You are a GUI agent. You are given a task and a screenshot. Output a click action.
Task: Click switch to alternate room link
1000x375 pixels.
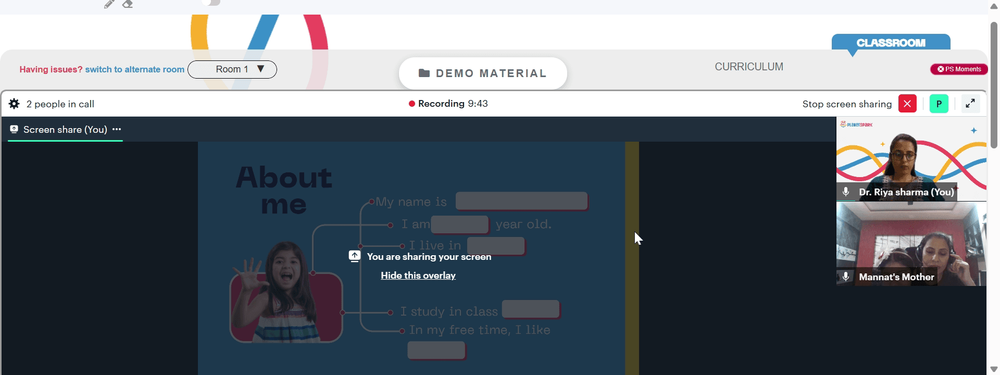click(135, 70)
